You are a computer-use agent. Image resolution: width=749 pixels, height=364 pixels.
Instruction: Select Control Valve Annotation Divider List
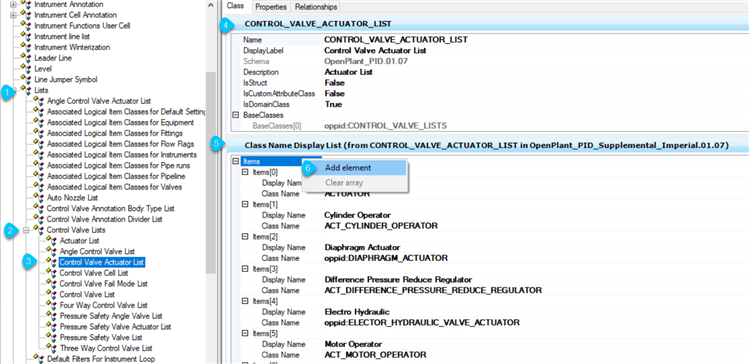tap(104, 219)
